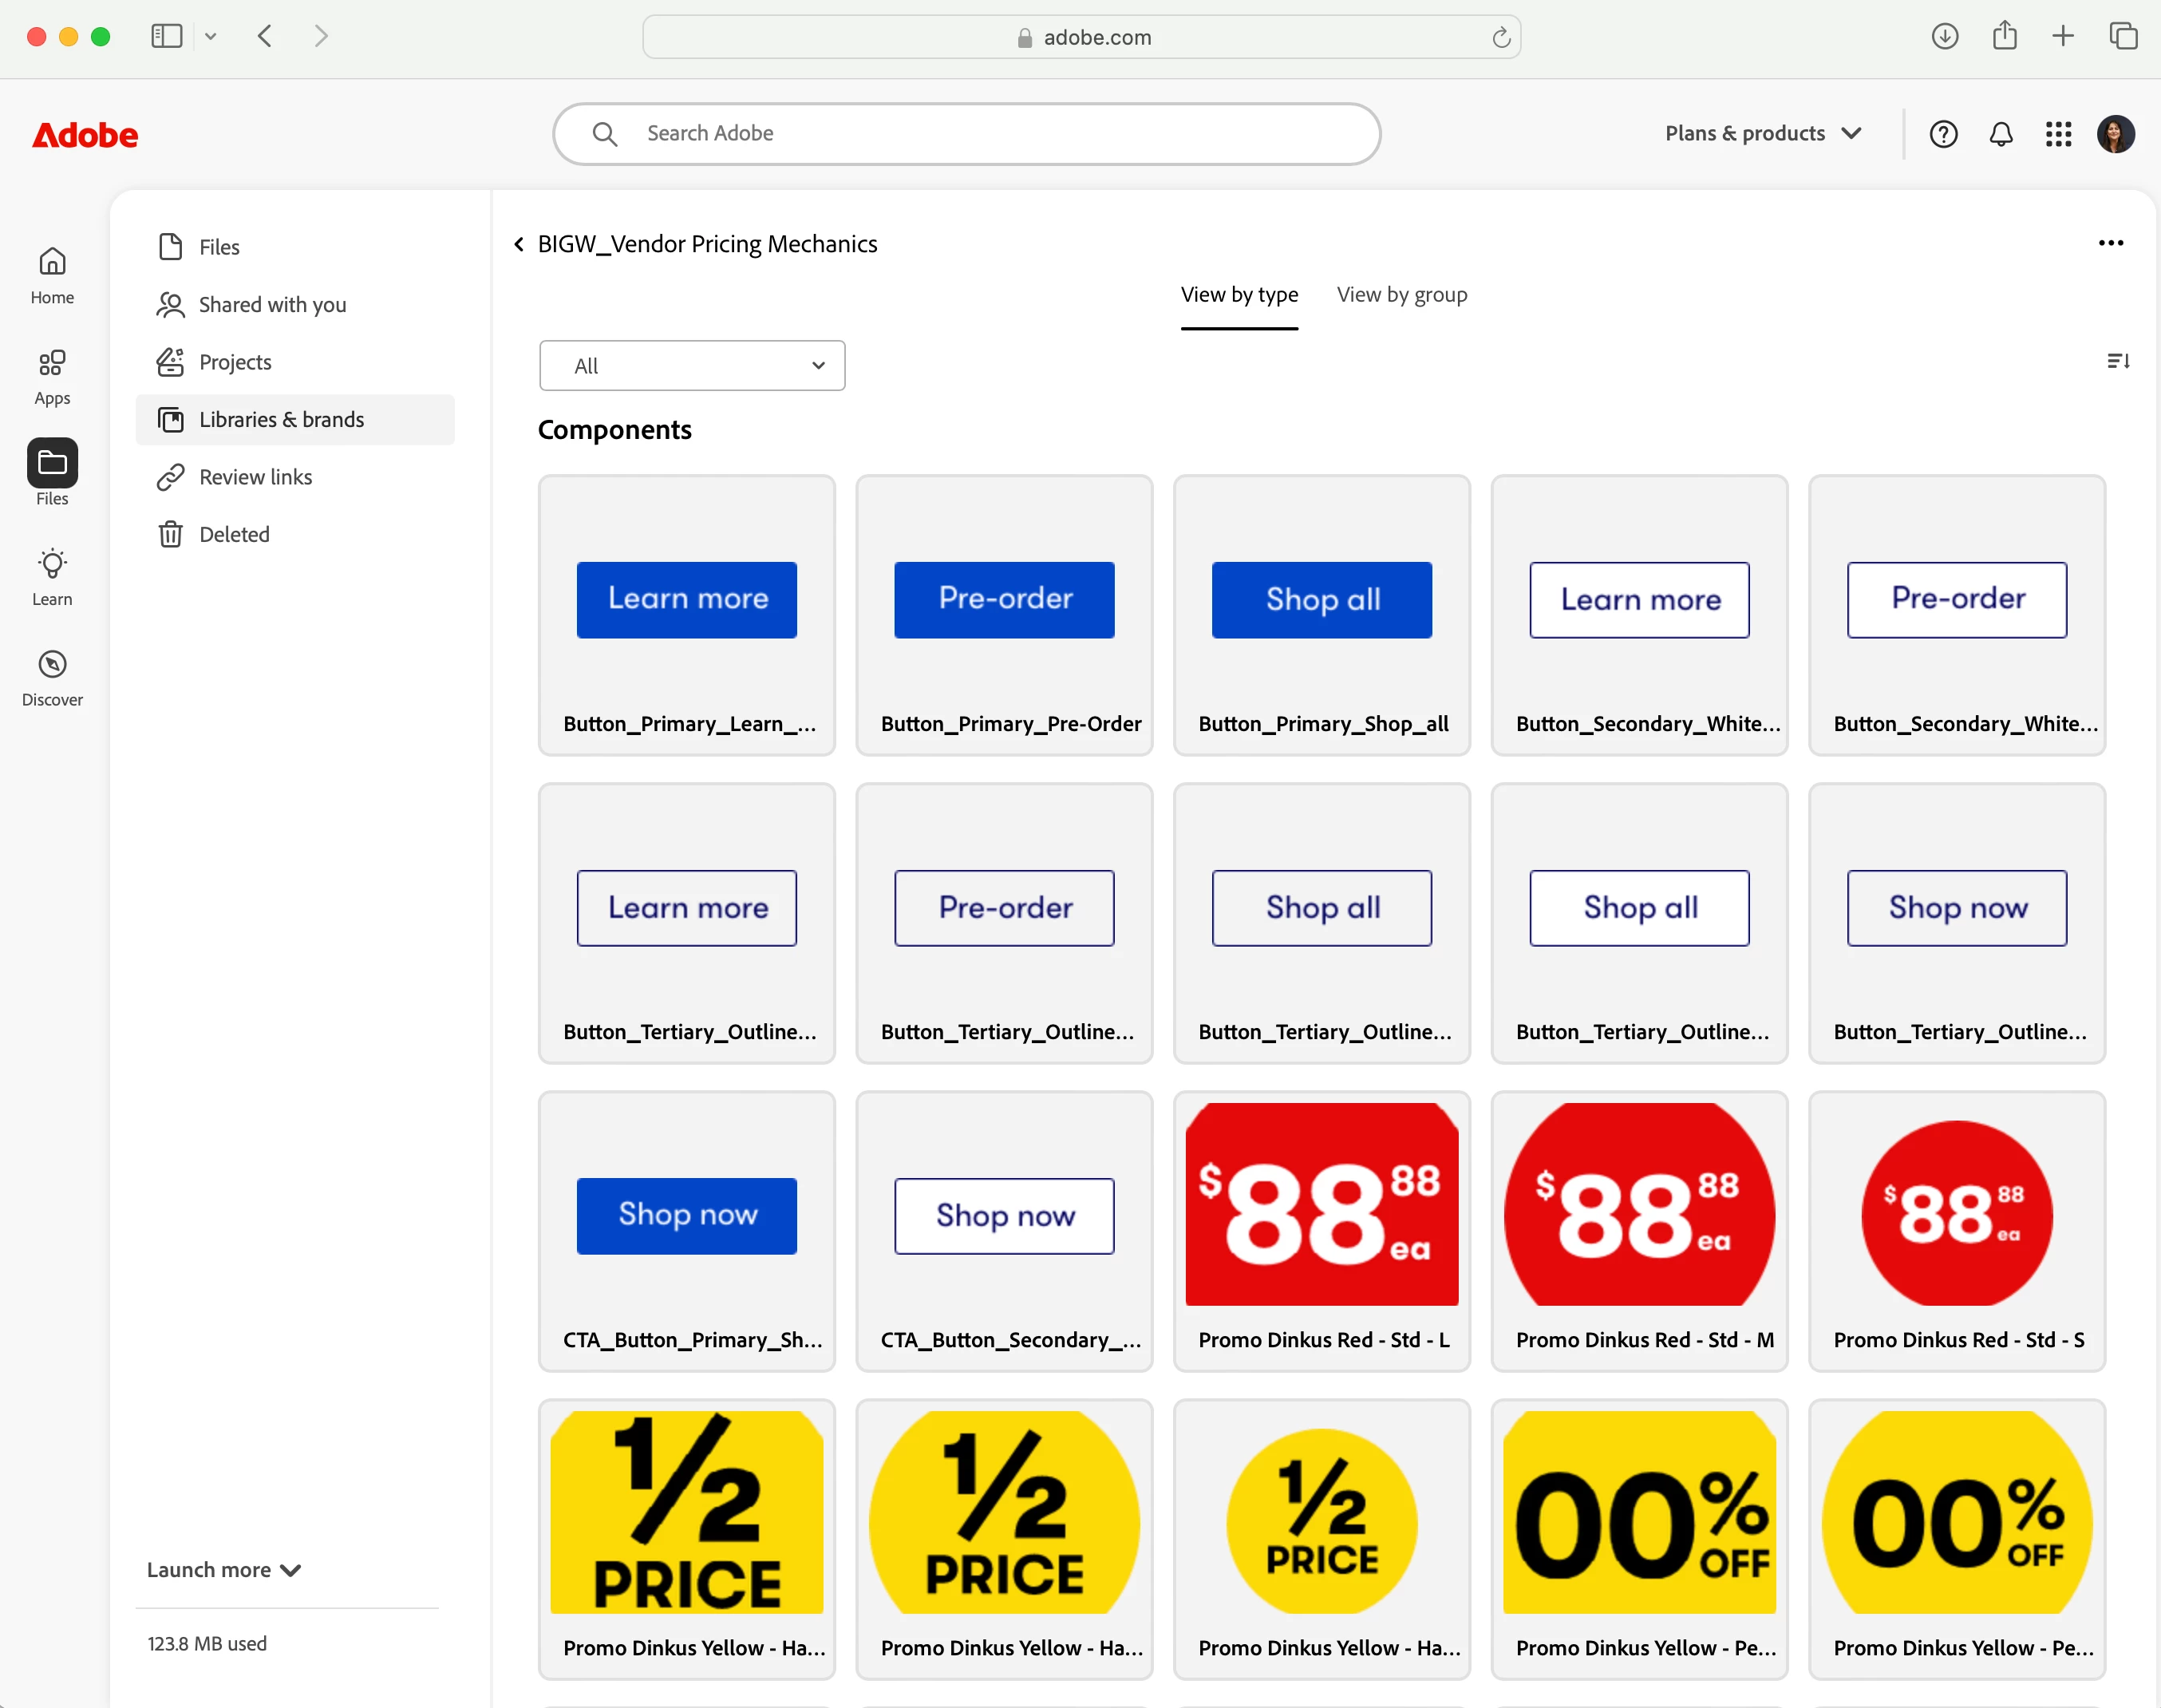Open Button_Primary_Shop_all component
This screenshot has height=1708, width=2161.
coord(1321,600)
